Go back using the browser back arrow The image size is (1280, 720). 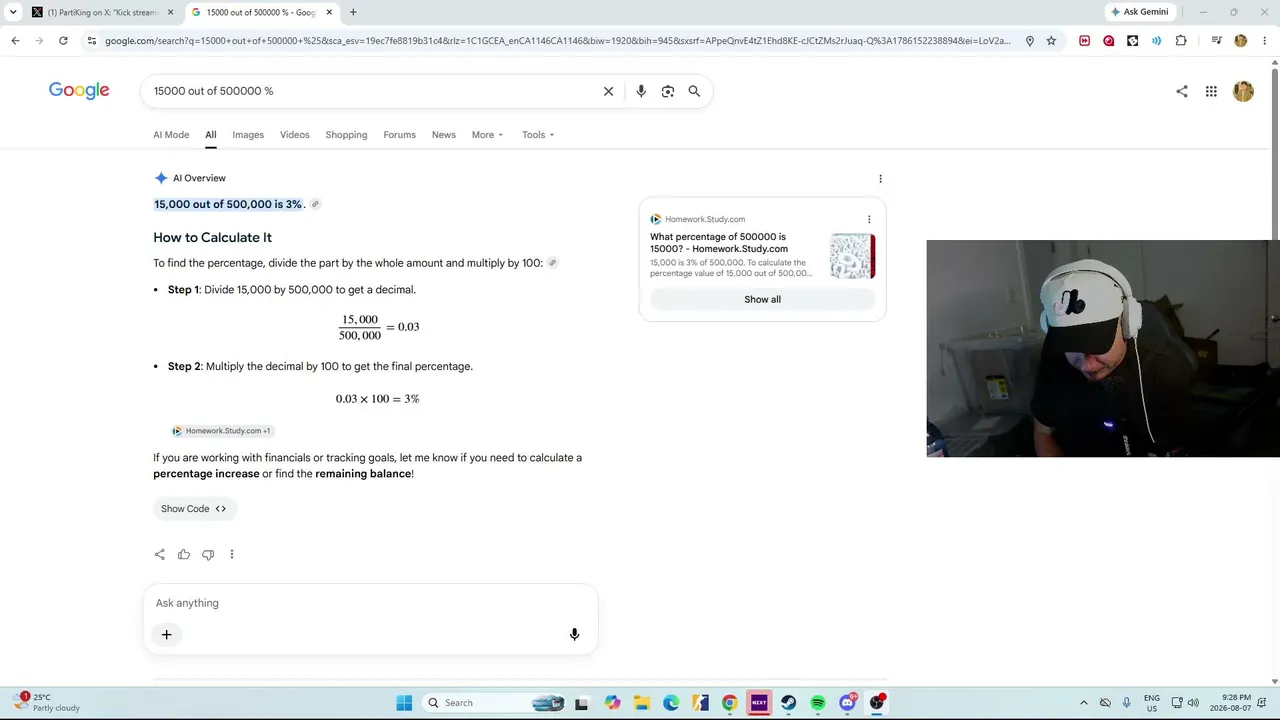click(15, 41)
